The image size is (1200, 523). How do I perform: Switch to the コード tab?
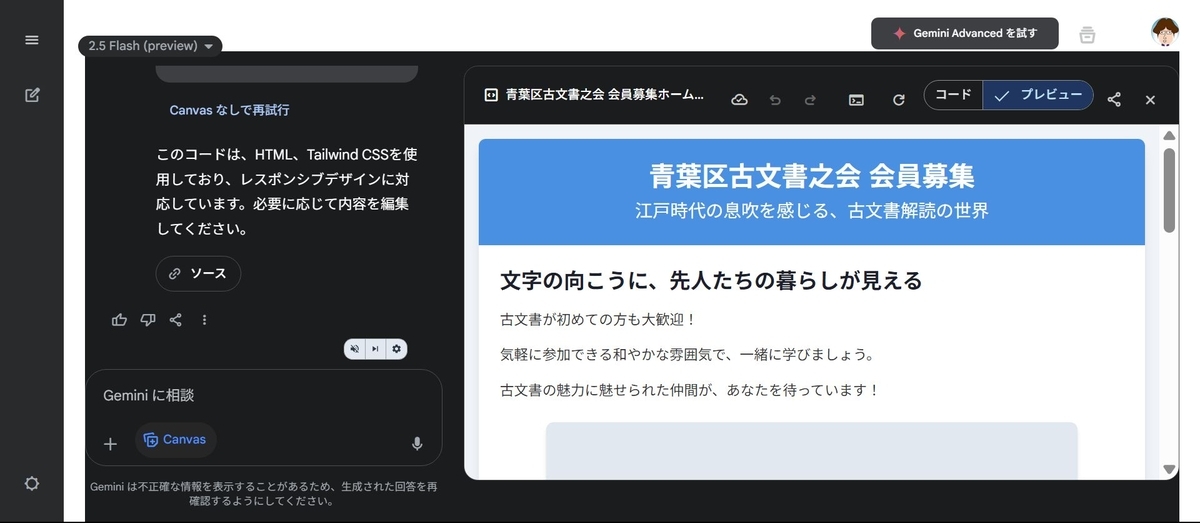(953, 95)
